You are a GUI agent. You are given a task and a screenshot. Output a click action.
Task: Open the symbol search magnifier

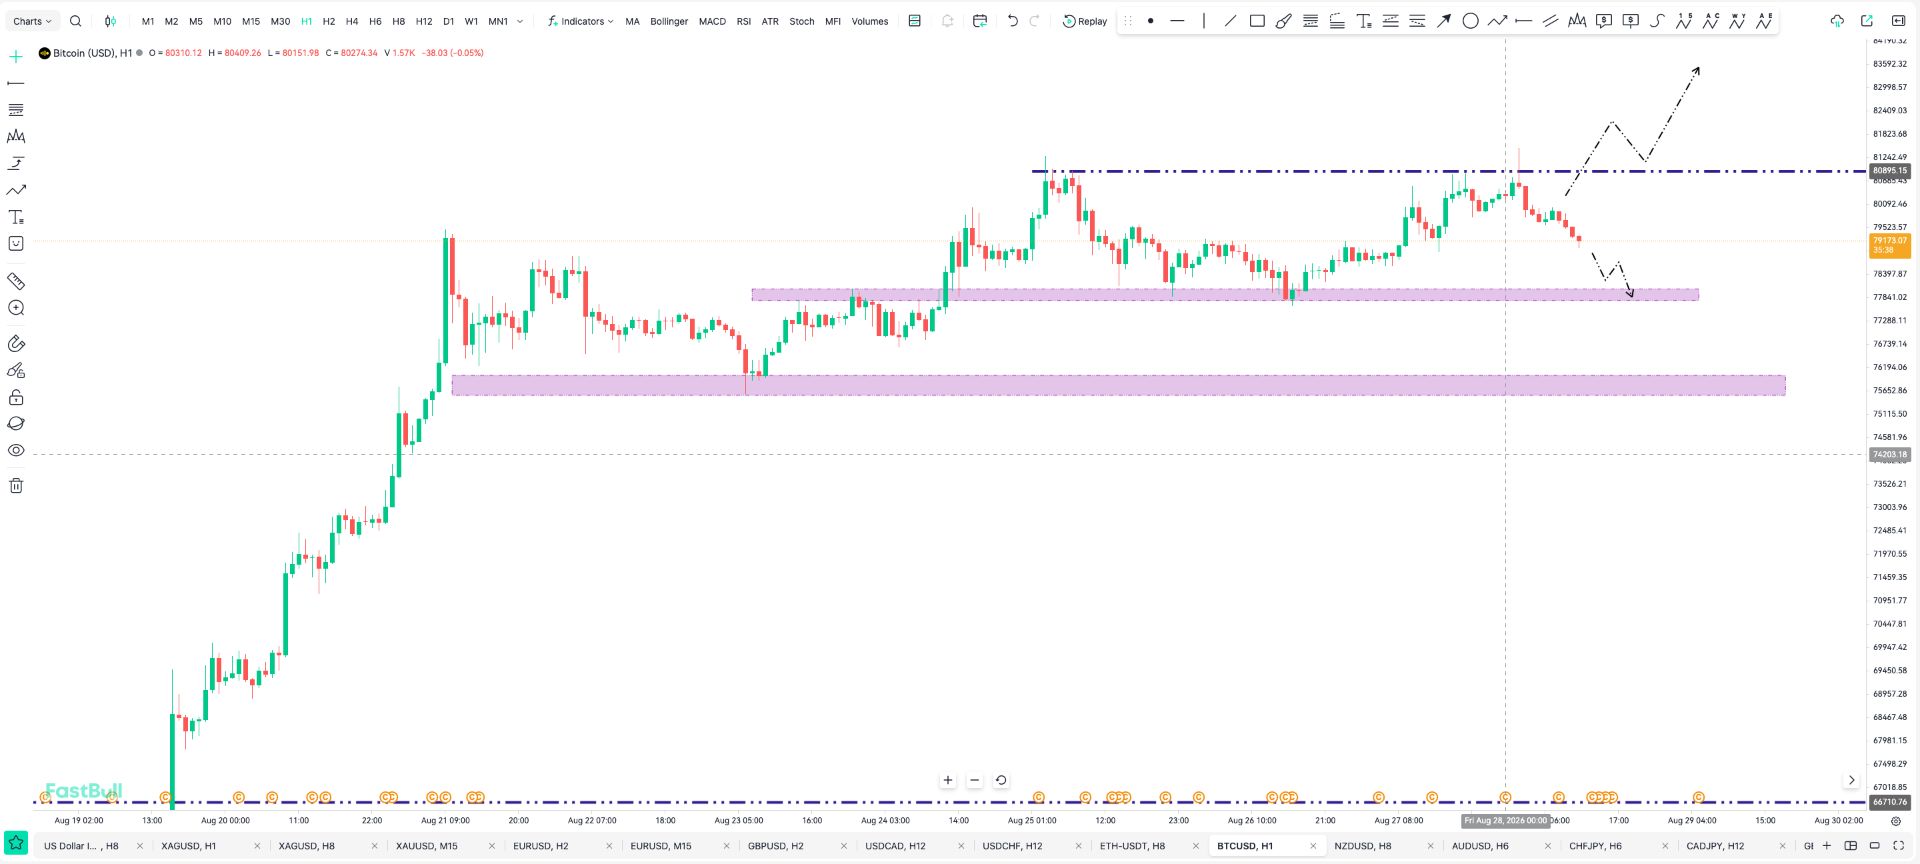coord(76,21)
